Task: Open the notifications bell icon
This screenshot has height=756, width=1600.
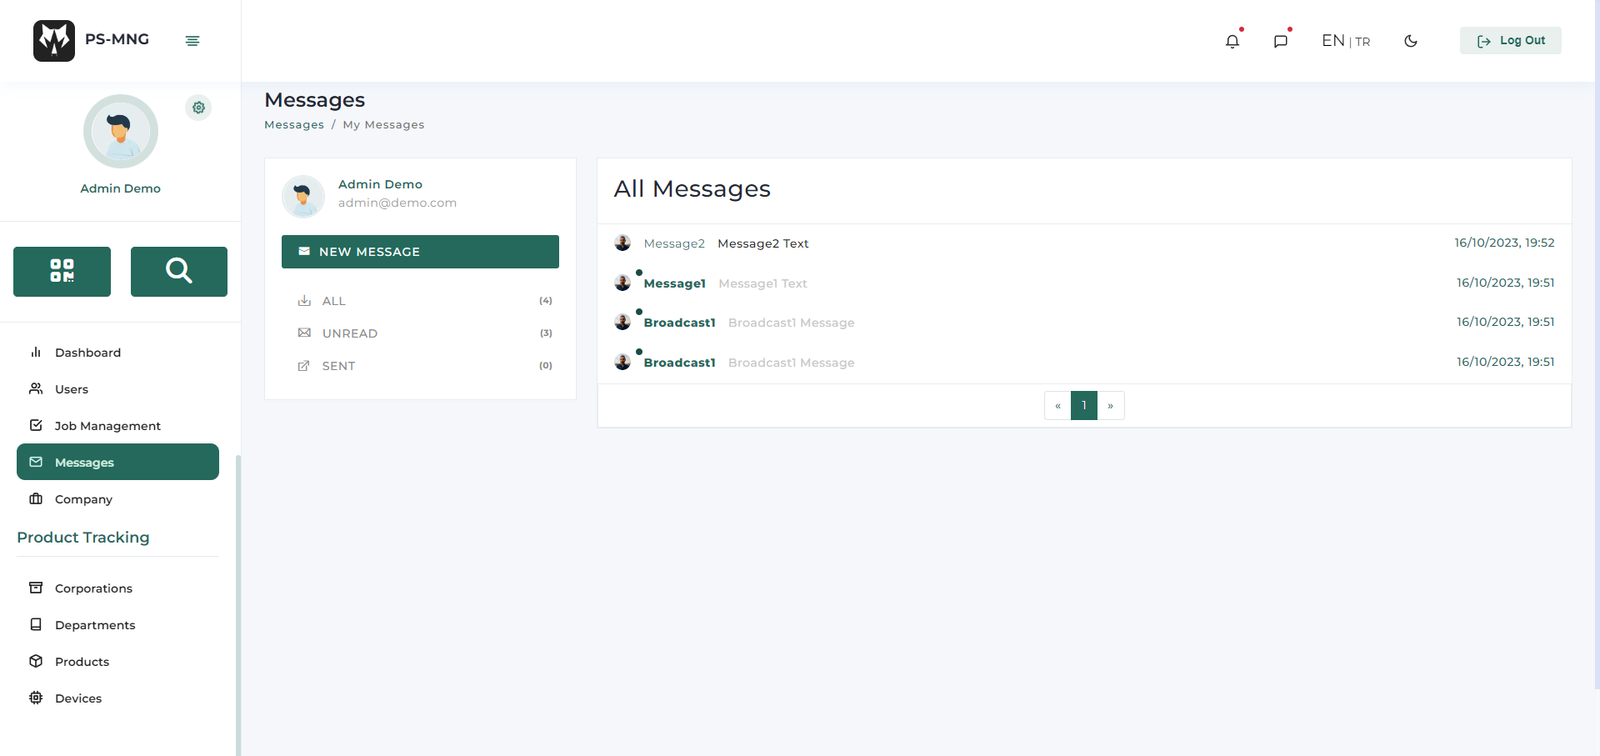Action: (x=1232, y=41)
